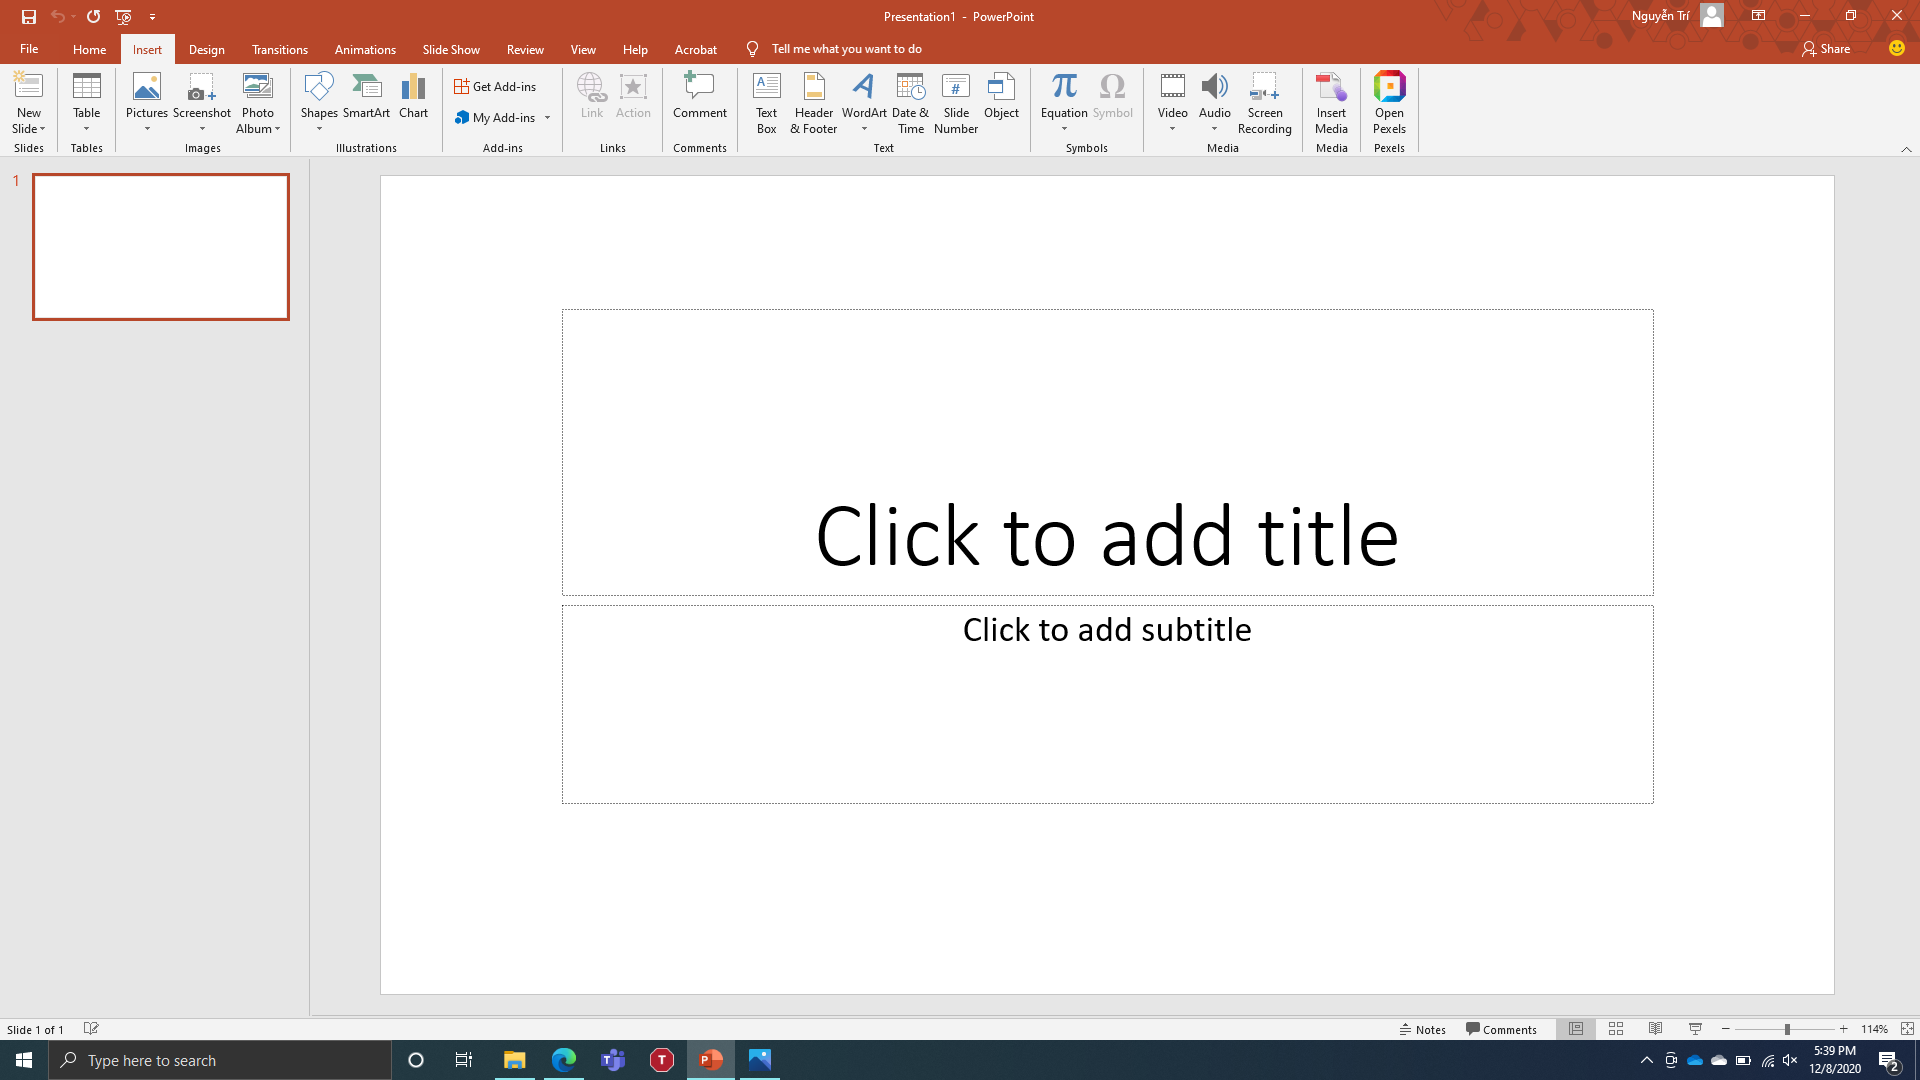Toggle the Comments pane in status bar

click(1501, 1029)
